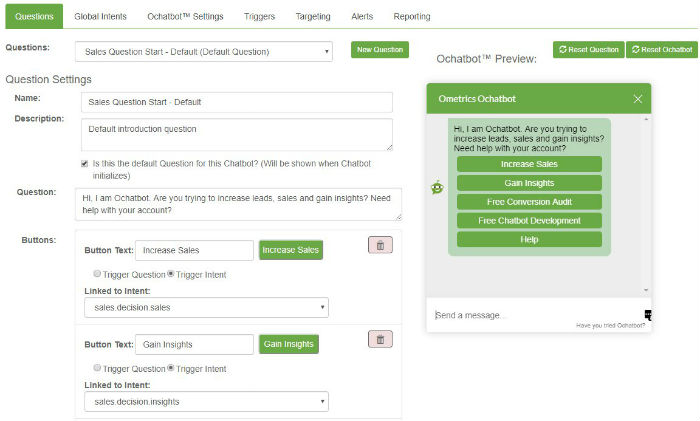Click the chat preview scroll-down arrow

(x=646, y=290)
